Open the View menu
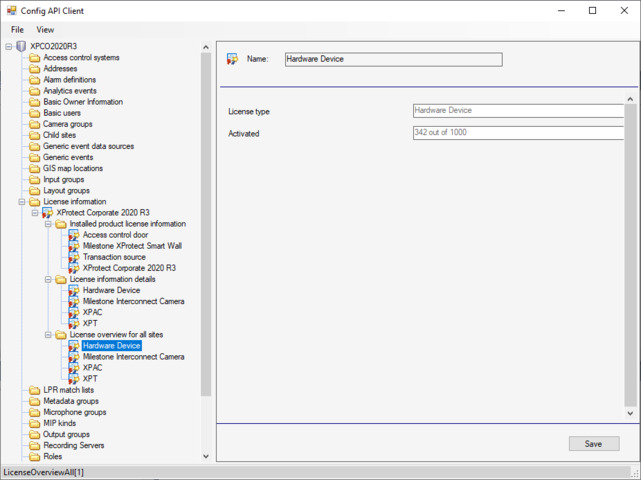The width and height of the screenshot is (641, 480). [45, 30]
